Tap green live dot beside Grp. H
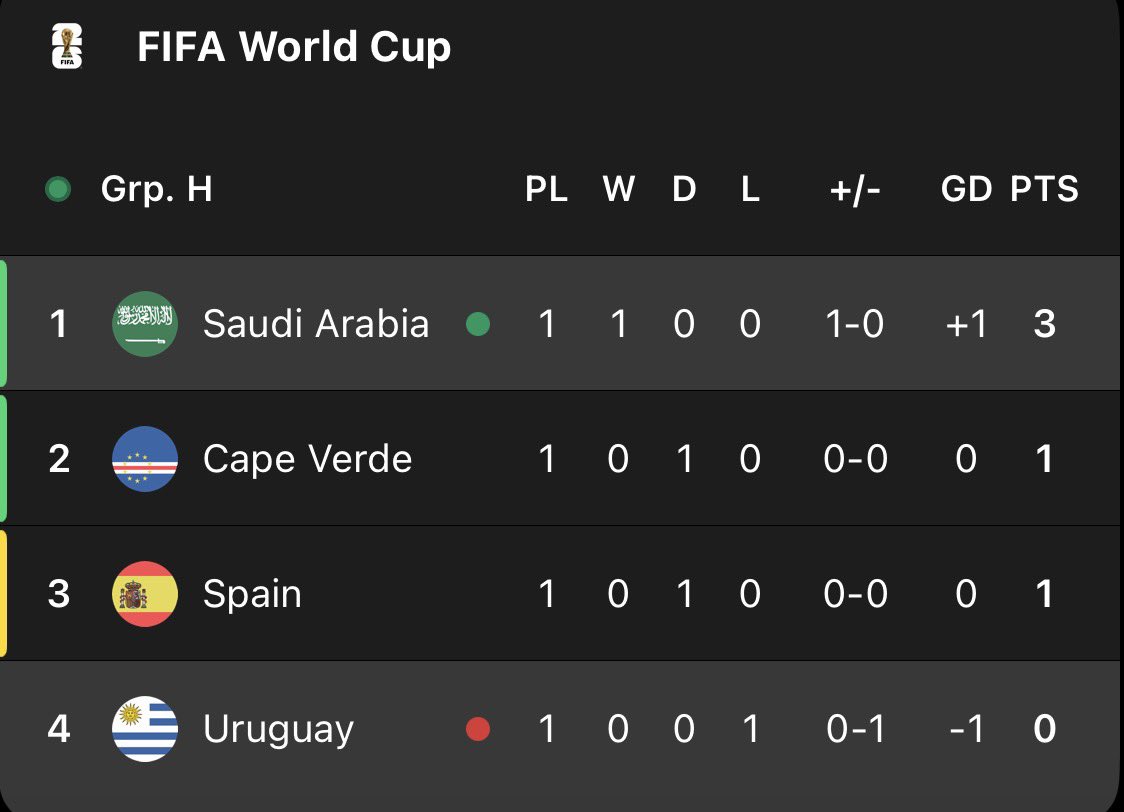The height and width of the screenshot is (812, 1124). pos(58,189)
